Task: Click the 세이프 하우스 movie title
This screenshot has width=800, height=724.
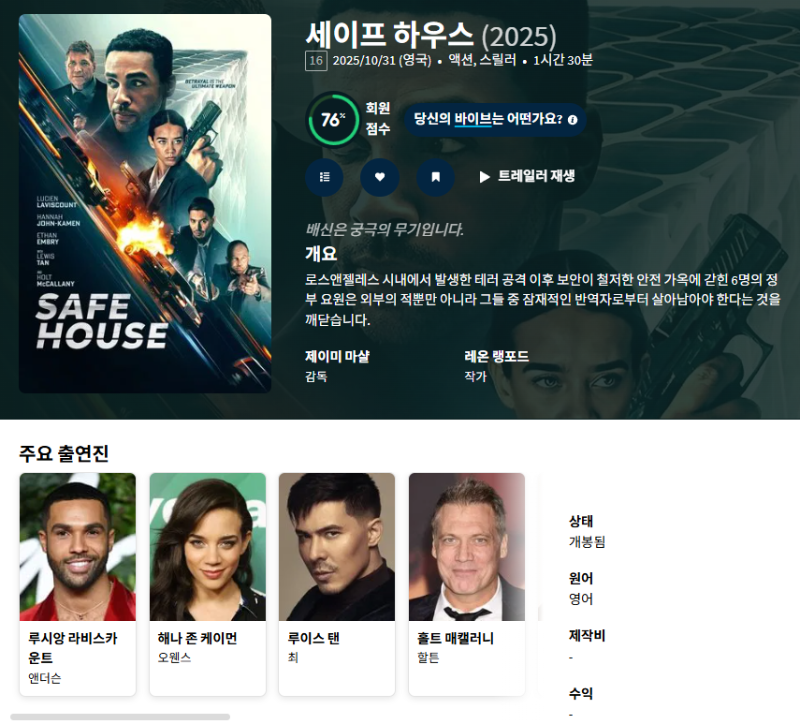Action: pos(390,34)
